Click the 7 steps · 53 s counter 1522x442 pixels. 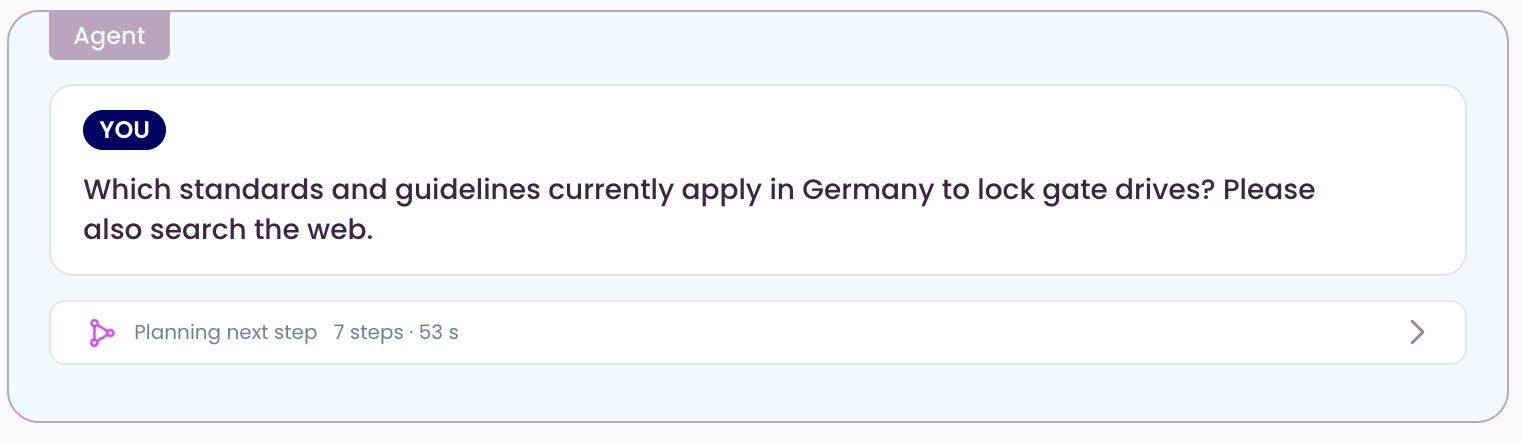click(x=396, y=333)
